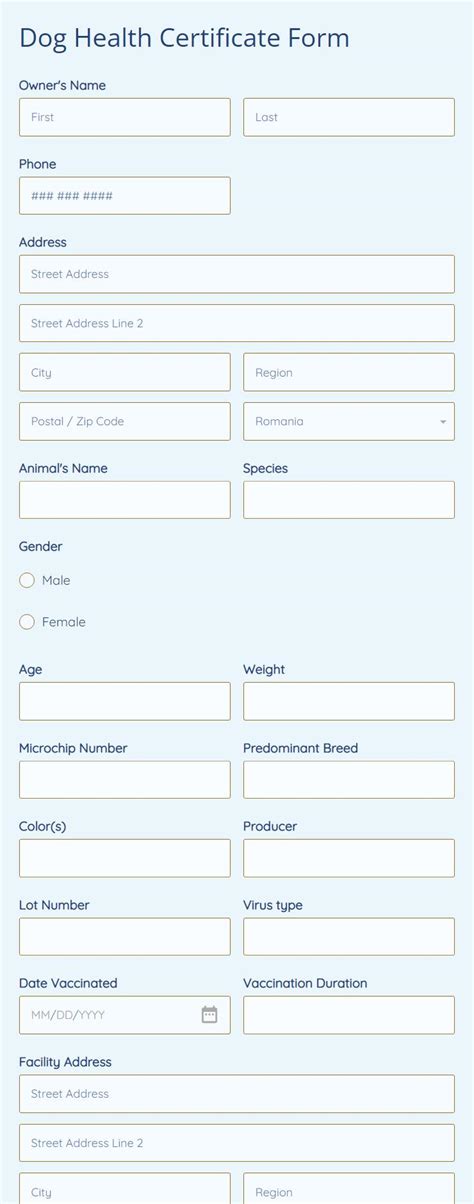Viewport: 474px width, 1204px height.
Task: Click the owner's First name field
Action: 125,117
